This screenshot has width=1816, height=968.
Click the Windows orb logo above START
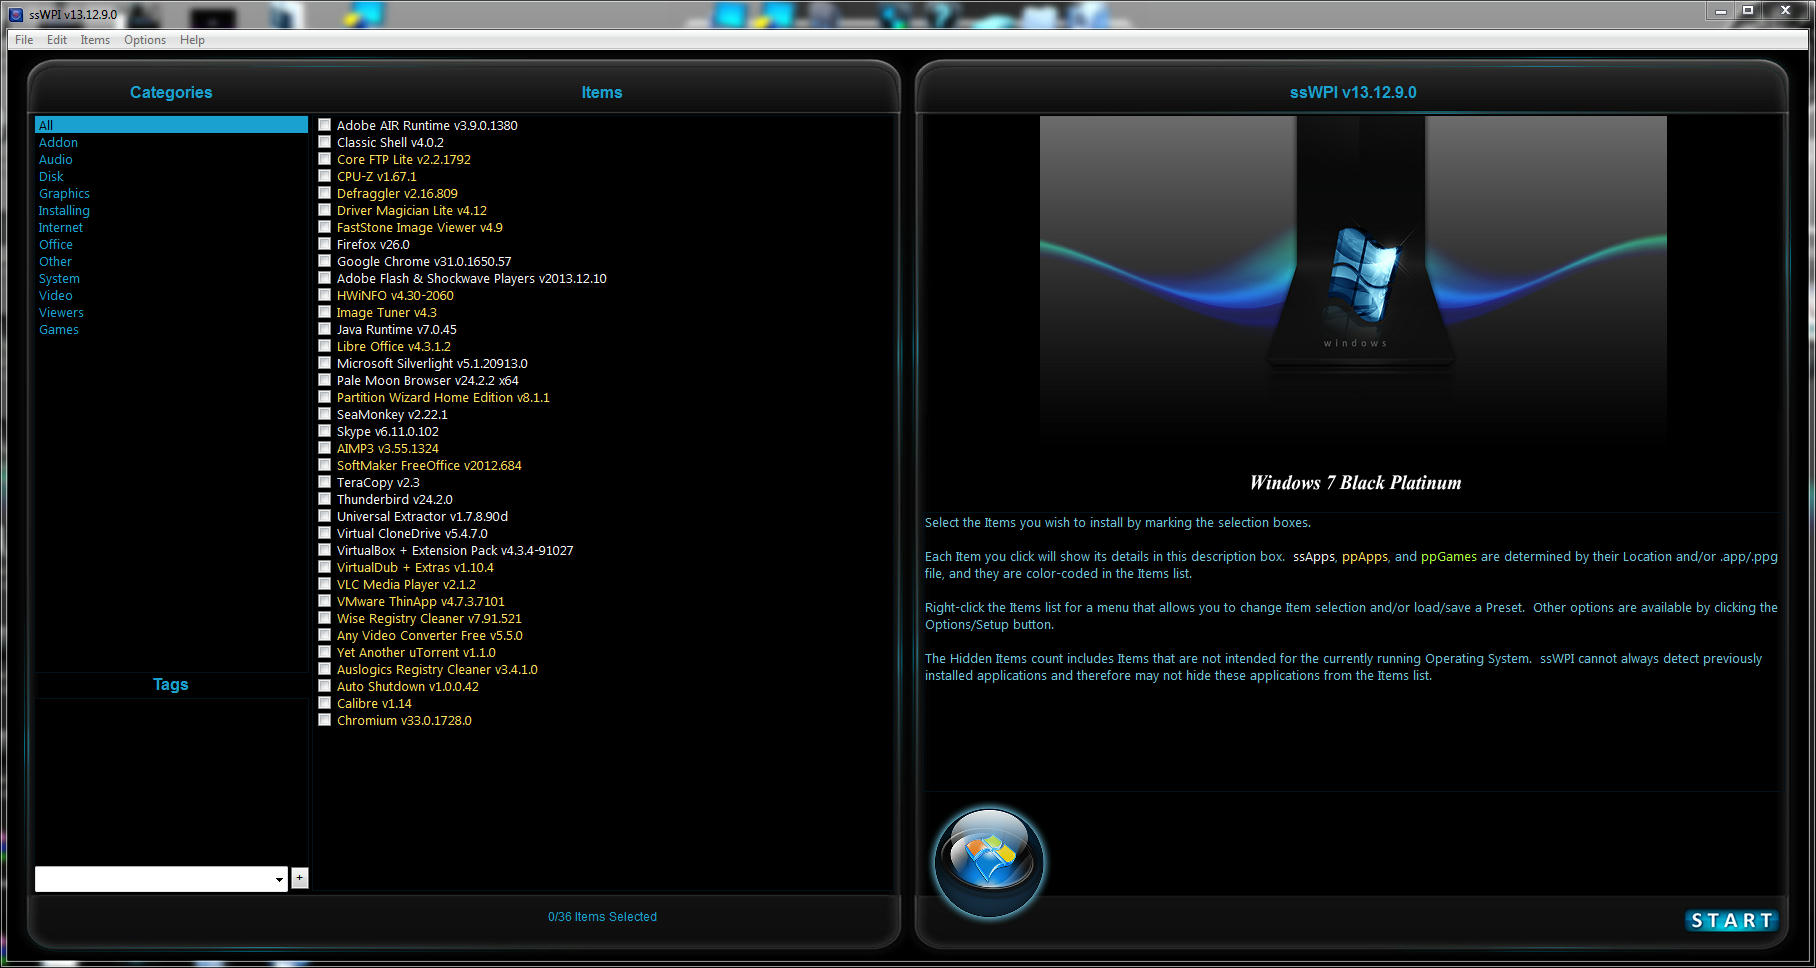pyautogui.click(x=988, y=861)
